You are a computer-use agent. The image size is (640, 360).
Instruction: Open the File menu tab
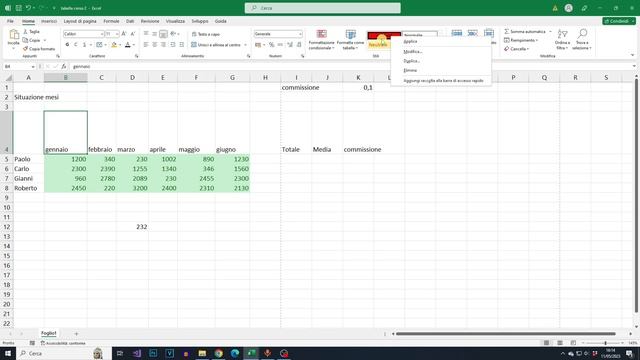(10, 21)
